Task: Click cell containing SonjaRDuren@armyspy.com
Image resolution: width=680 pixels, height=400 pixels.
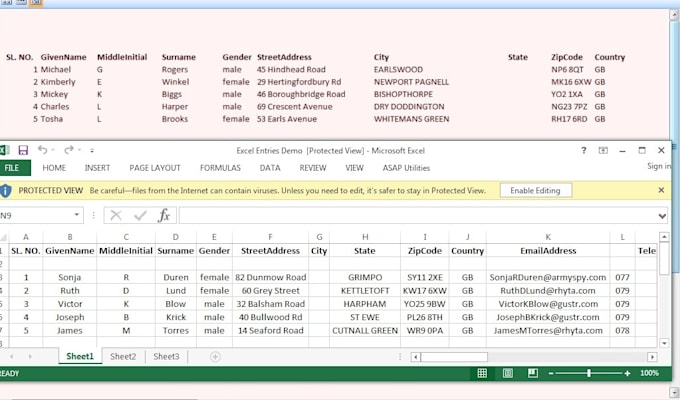Action: click(x=548, y=277)
